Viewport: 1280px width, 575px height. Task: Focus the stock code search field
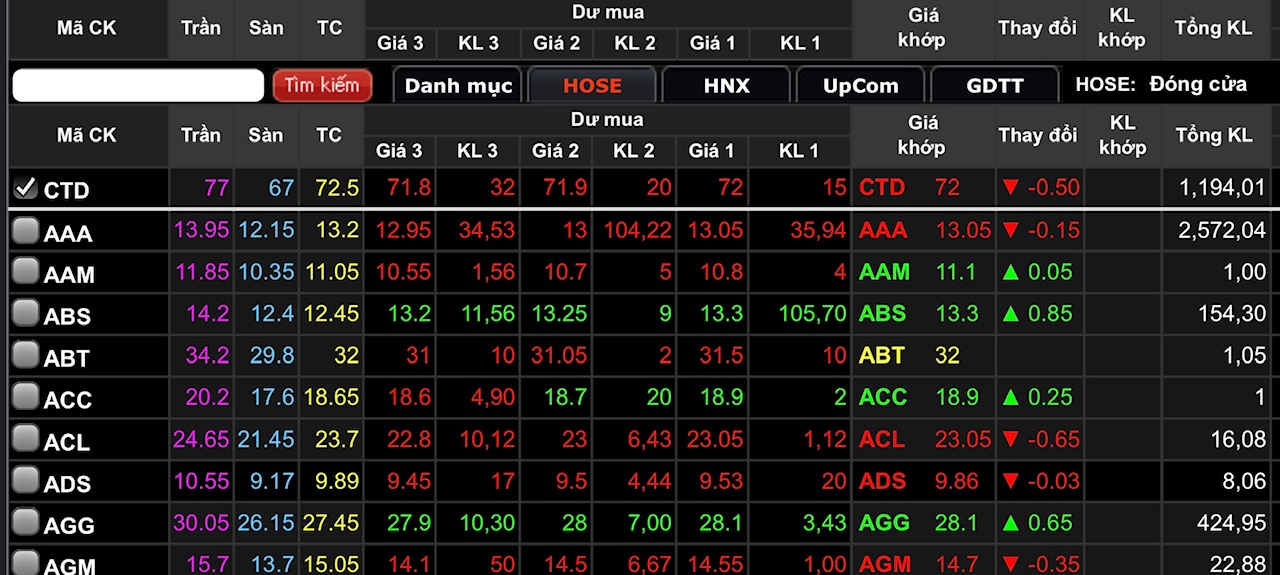(138, 85)
